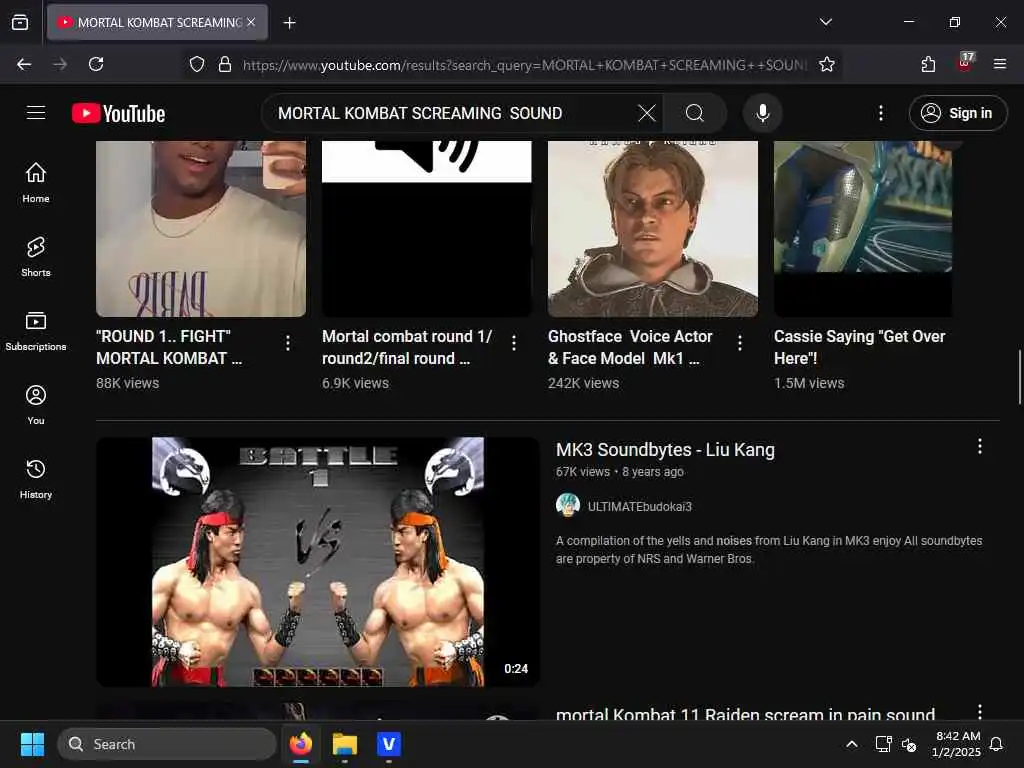Click title "ROUND 1.. FIGHT" MORTAL KOMBAT
The width and height of the screenshot is (1024, 768).
169,347
